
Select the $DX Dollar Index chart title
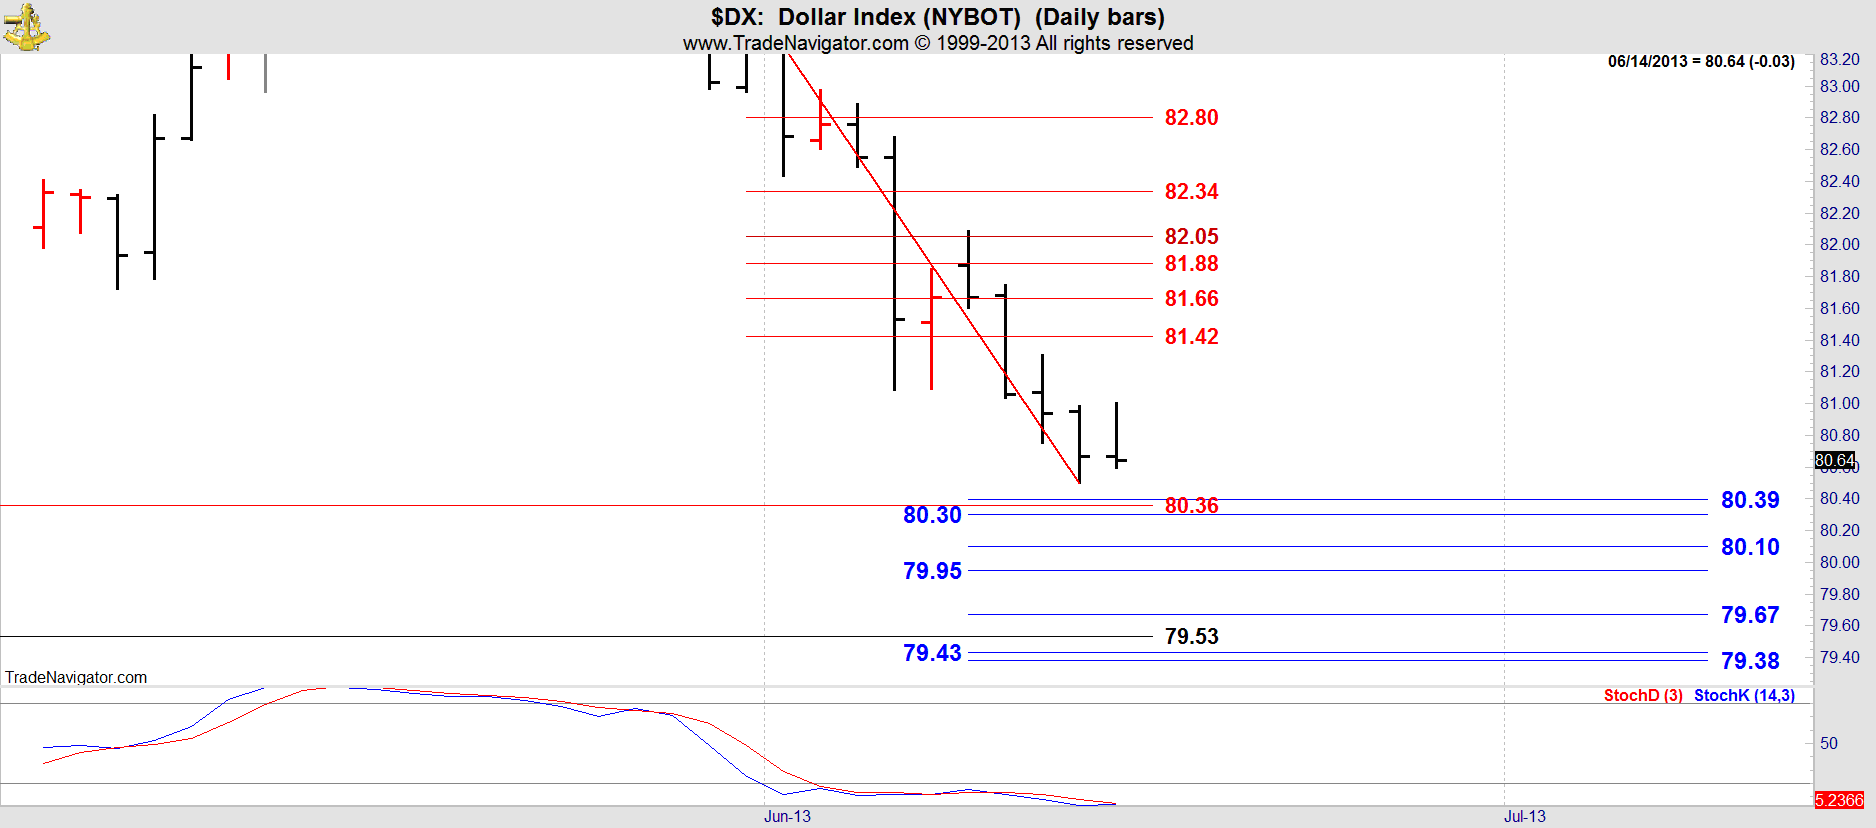coord(937,17)
